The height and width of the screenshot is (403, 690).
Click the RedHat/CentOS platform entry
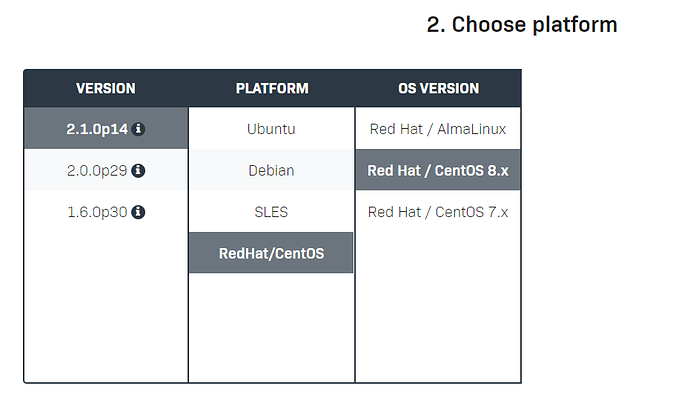tap(271, 253)
